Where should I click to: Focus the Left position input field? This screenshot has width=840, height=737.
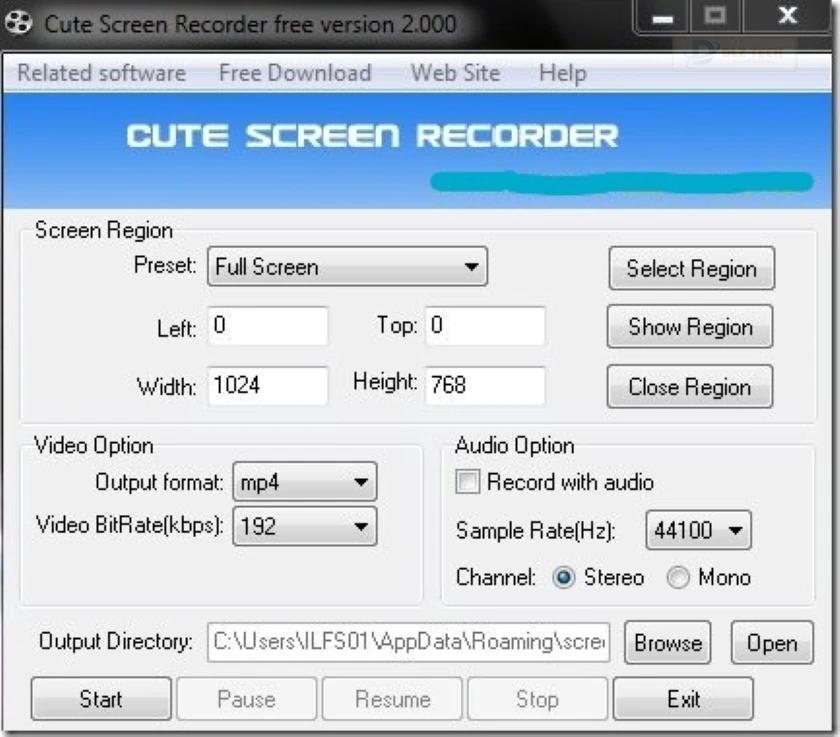point(267,326)
